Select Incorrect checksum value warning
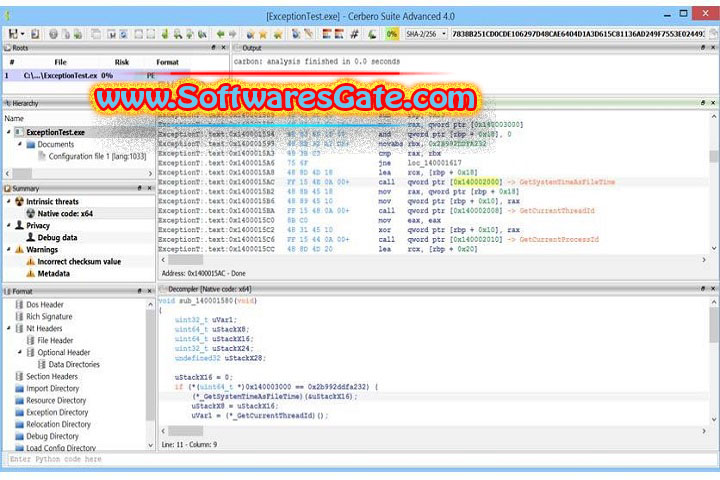This screenshot has width=720, height=480. point(79,261)
